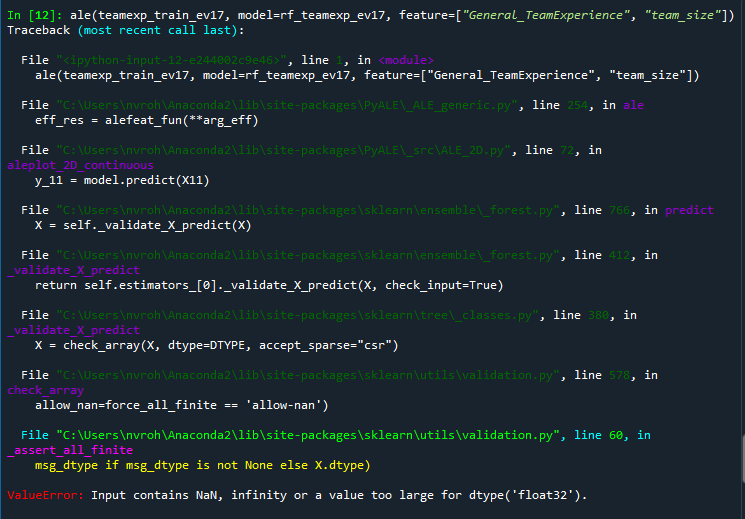This screenshot has width=745, height=519.
Task: Click '_validate_X_predict' below the line 412 entry
Action: 74,270
